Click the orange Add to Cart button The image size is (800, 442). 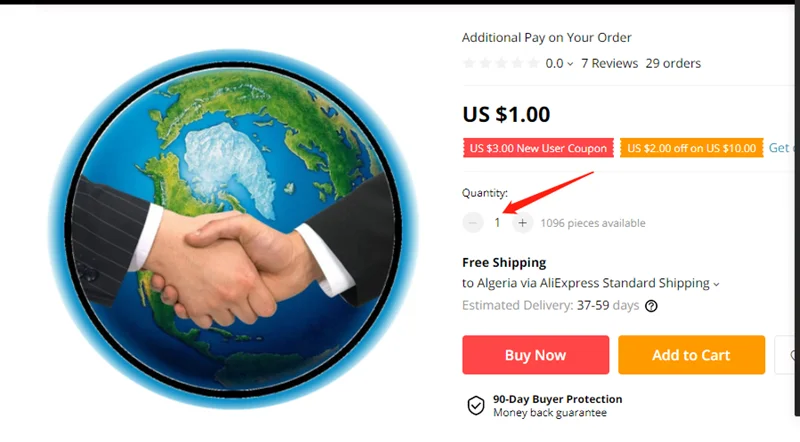point(691,355)
